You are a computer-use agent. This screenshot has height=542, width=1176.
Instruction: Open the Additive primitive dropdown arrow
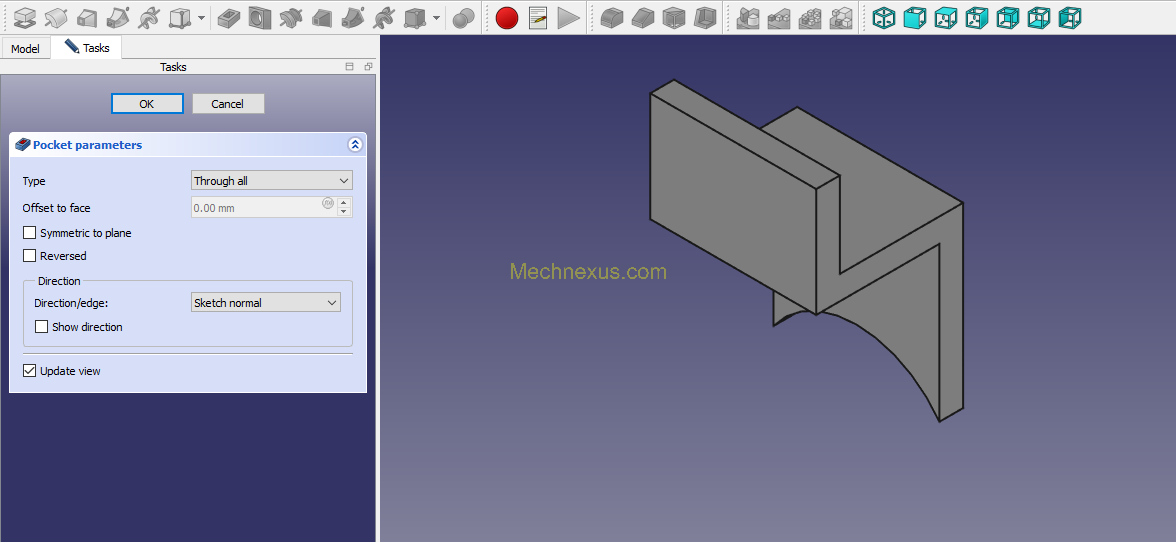coord(201,17)
